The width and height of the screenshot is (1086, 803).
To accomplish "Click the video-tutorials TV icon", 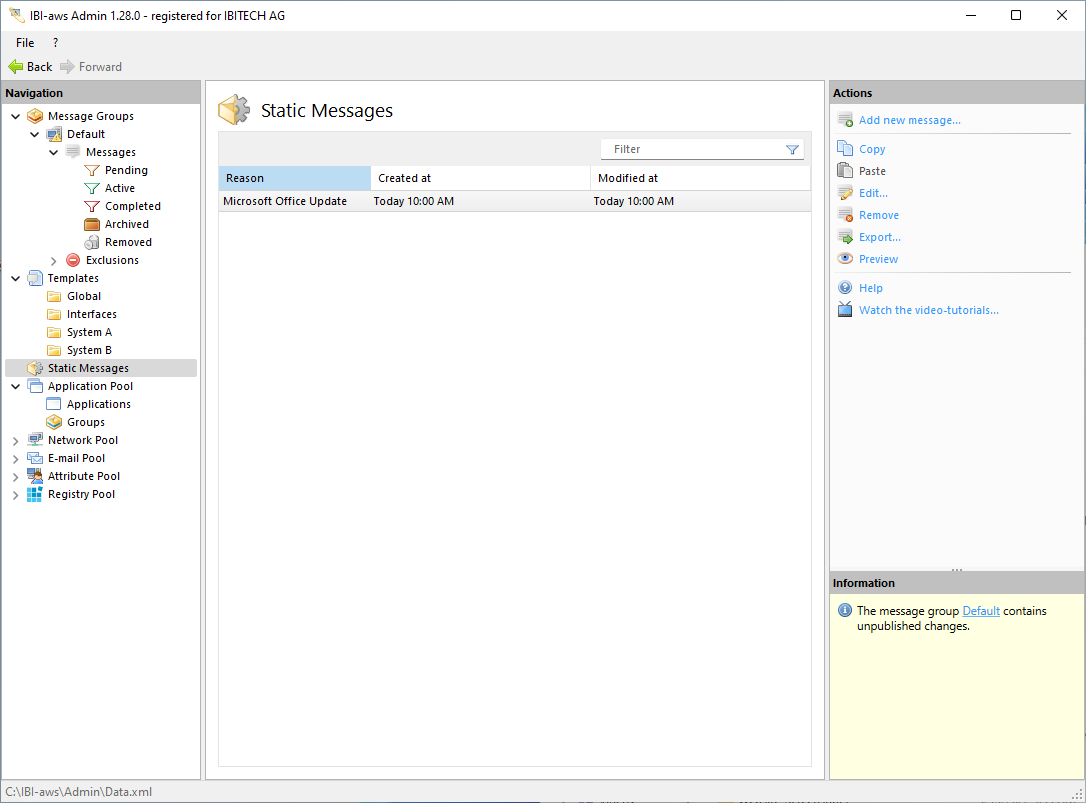I will pos(845,310).
